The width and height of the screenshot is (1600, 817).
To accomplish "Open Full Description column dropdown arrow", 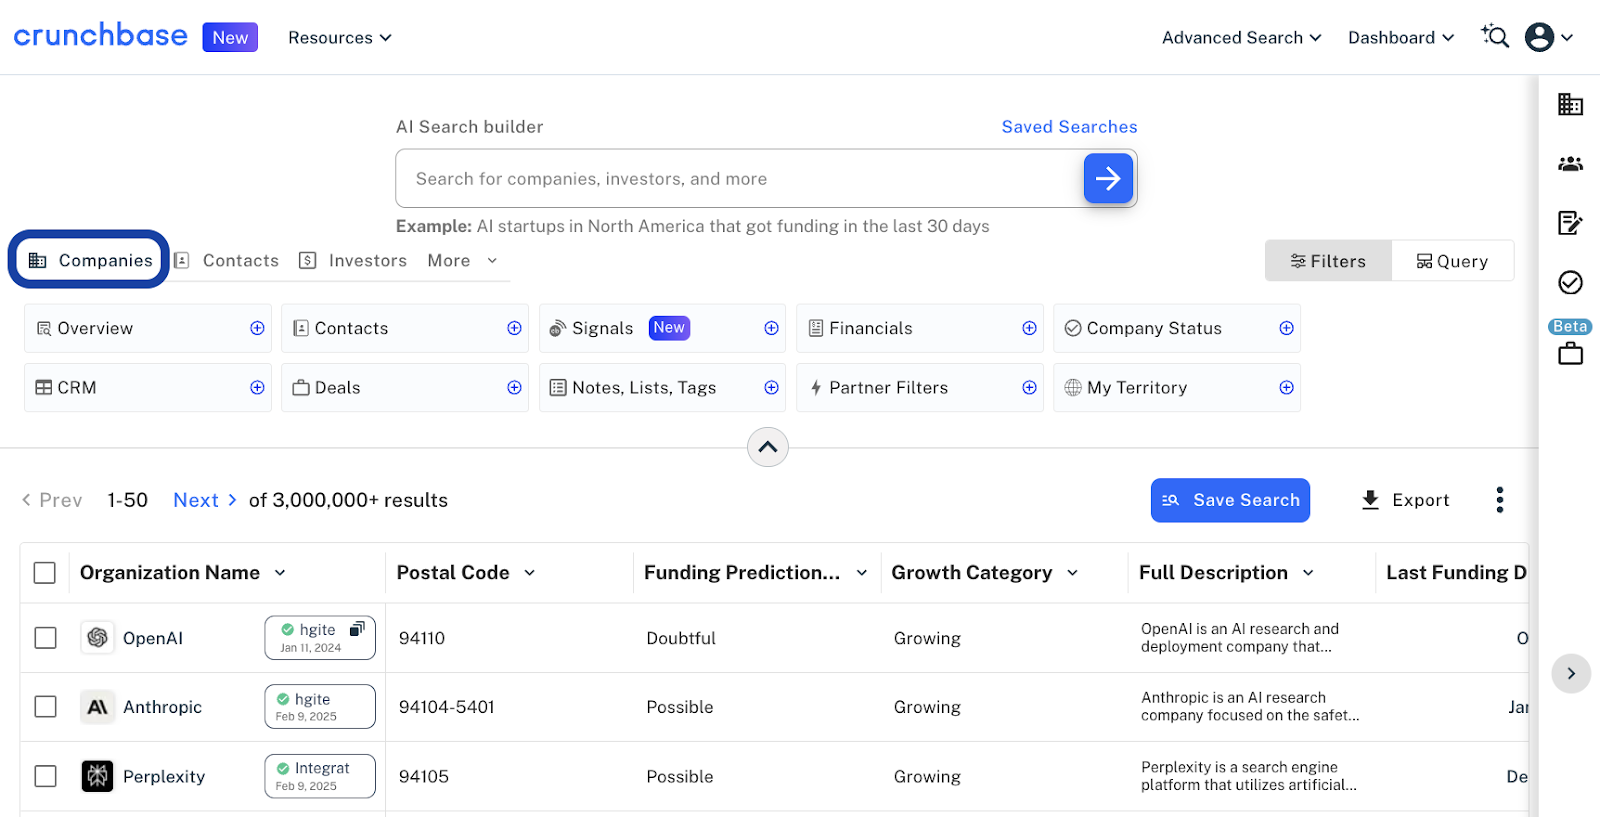I will pos(1308,573).
